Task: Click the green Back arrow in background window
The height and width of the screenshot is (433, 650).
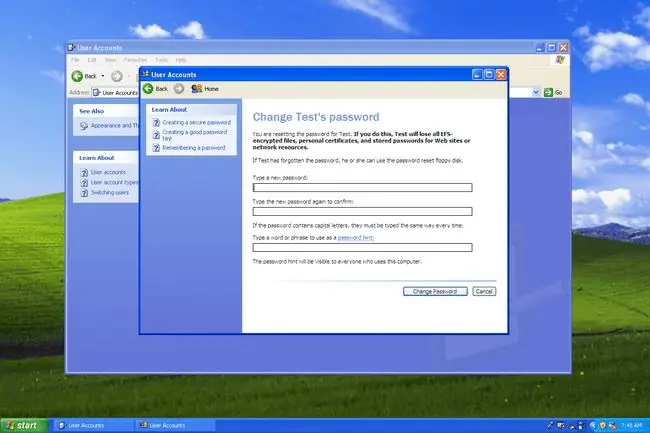Action: (77, 76)
